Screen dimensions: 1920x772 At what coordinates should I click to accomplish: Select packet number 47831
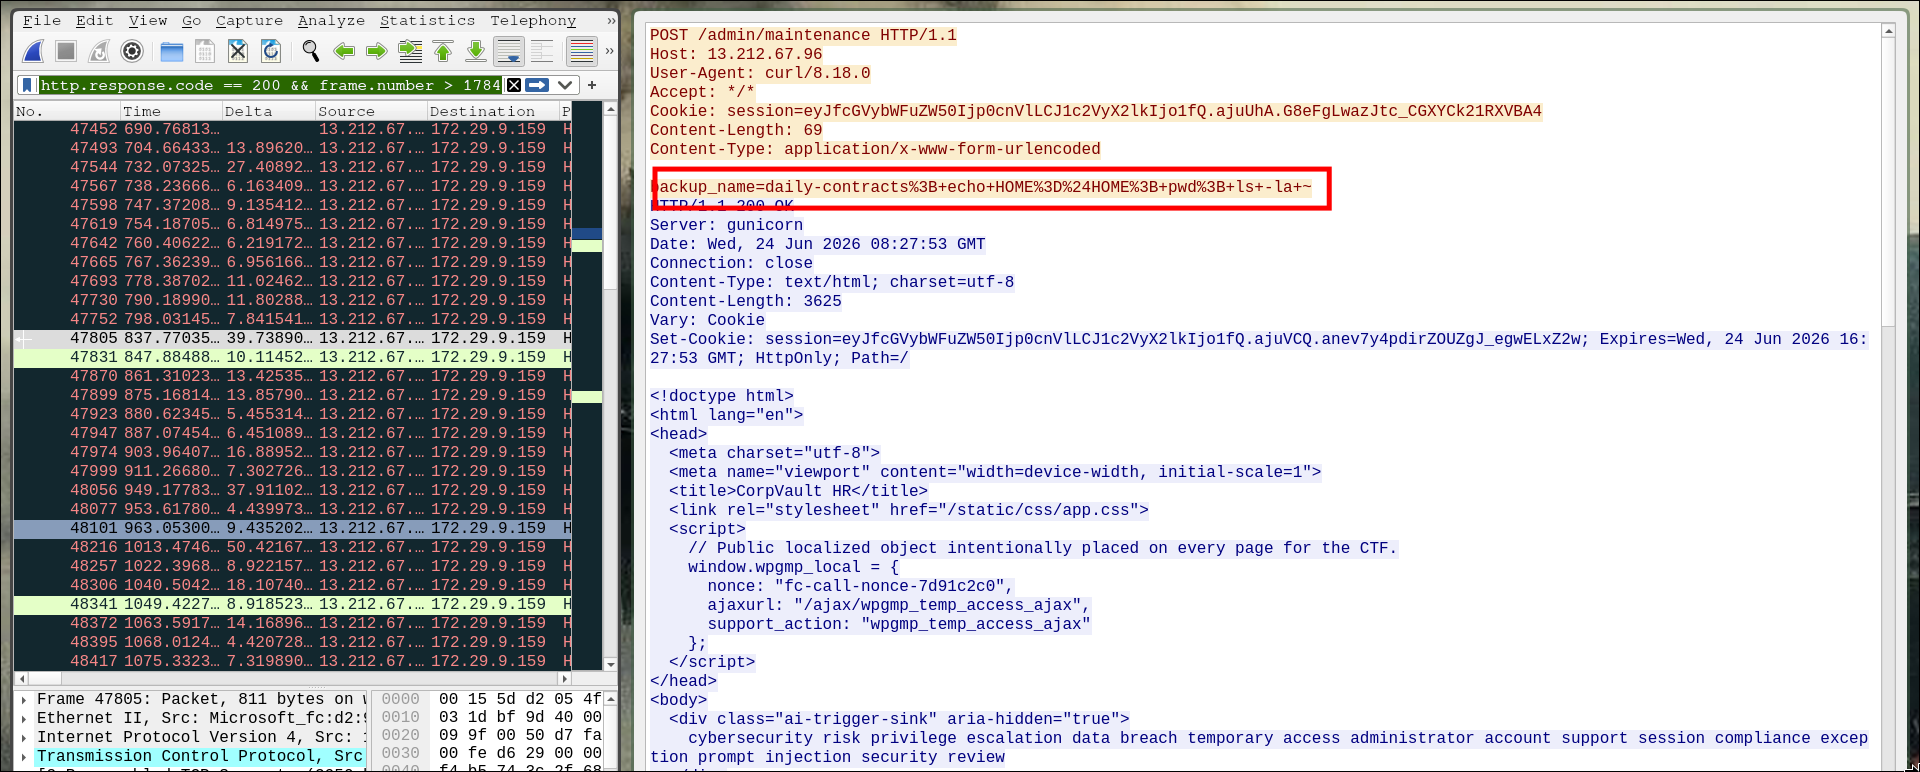click(x=293, y=357)
